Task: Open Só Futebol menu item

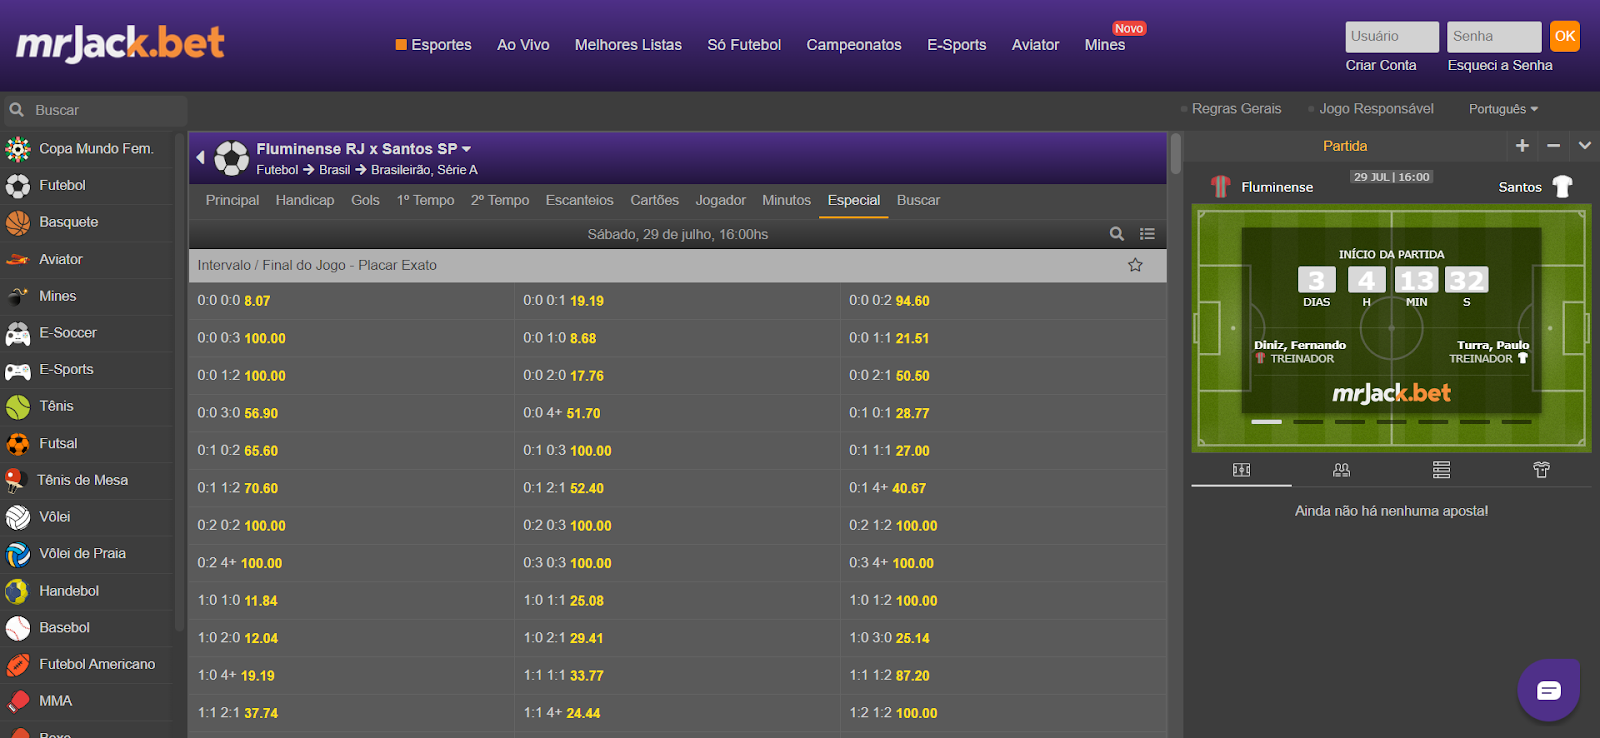Action: (744, 45)
